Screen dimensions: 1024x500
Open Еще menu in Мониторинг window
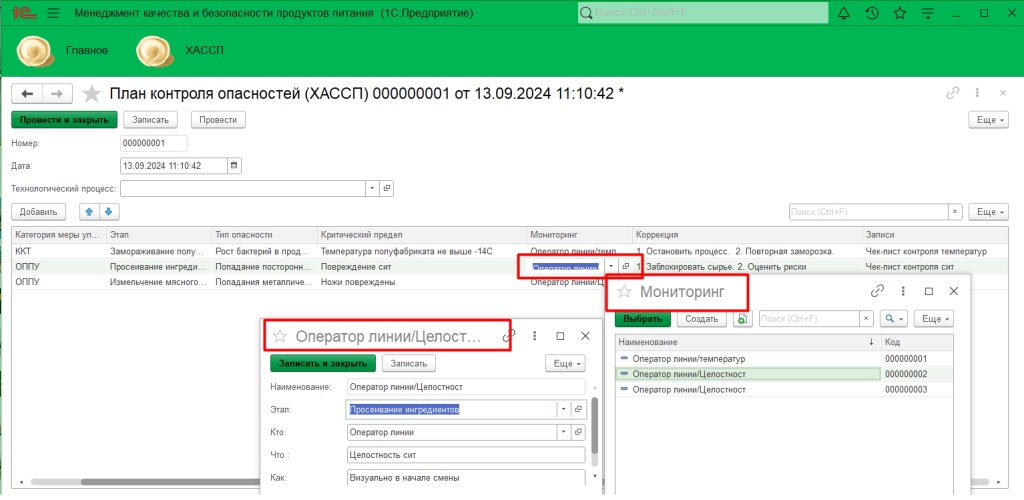tap(933, 319)
